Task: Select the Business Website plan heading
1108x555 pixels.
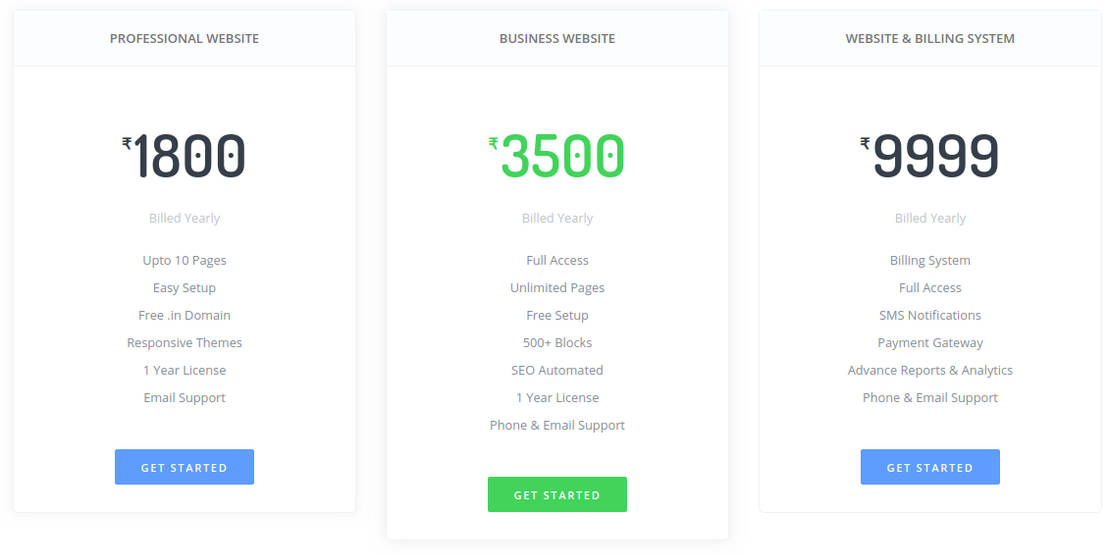Action: (x=557, y=39)
